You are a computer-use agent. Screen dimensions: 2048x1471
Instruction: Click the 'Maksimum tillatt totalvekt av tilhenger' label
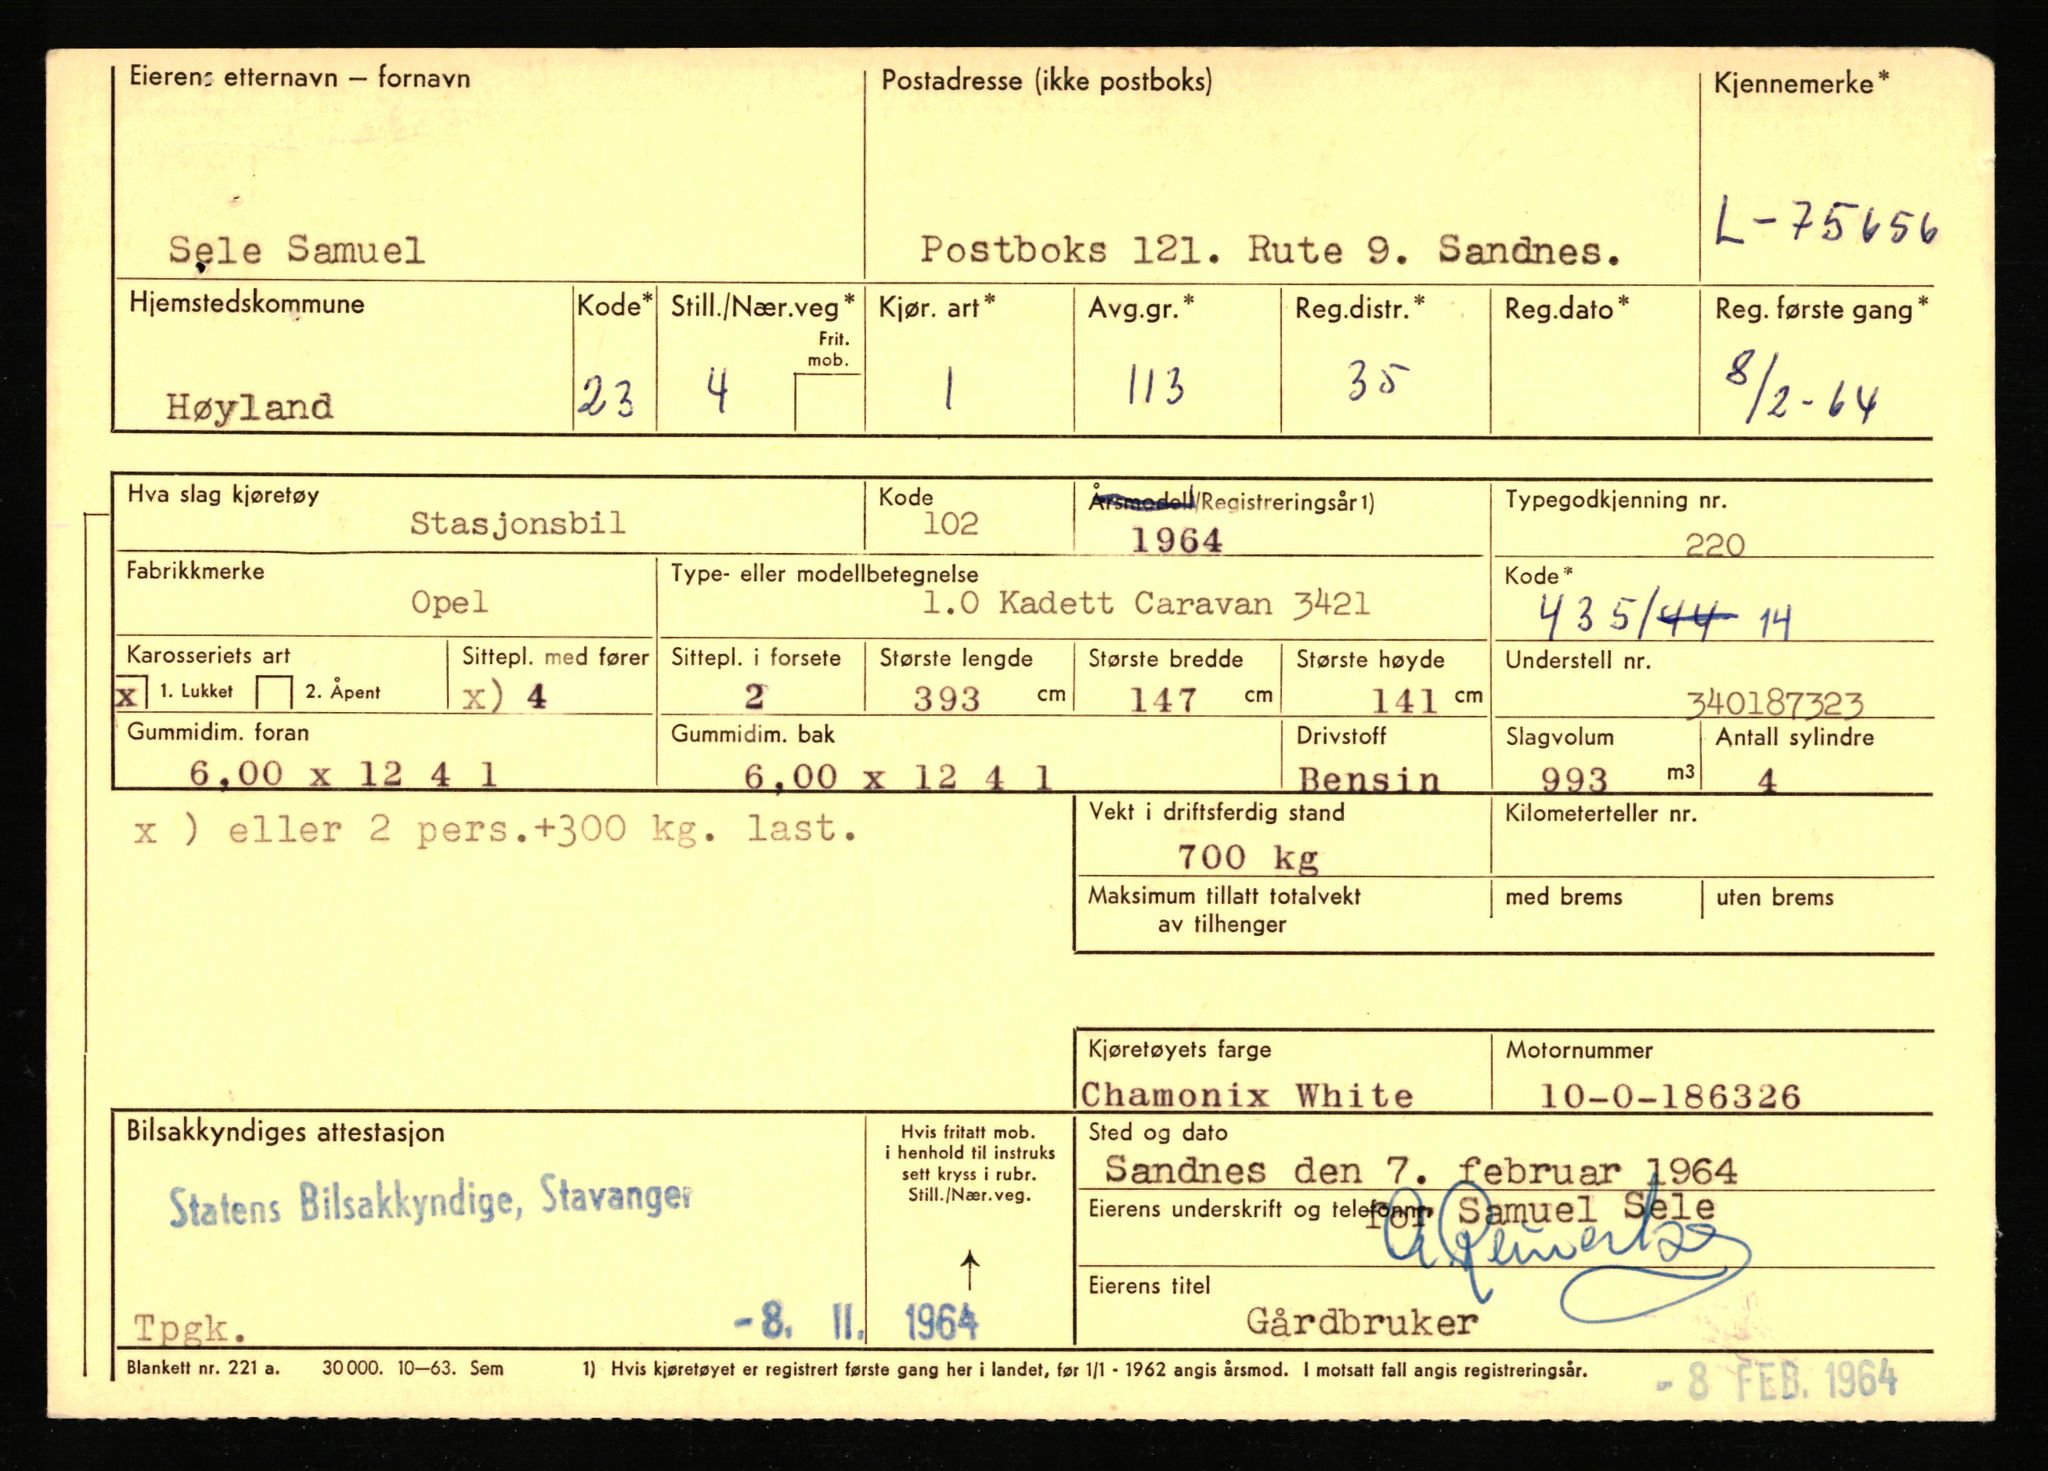coord(1224,910)
